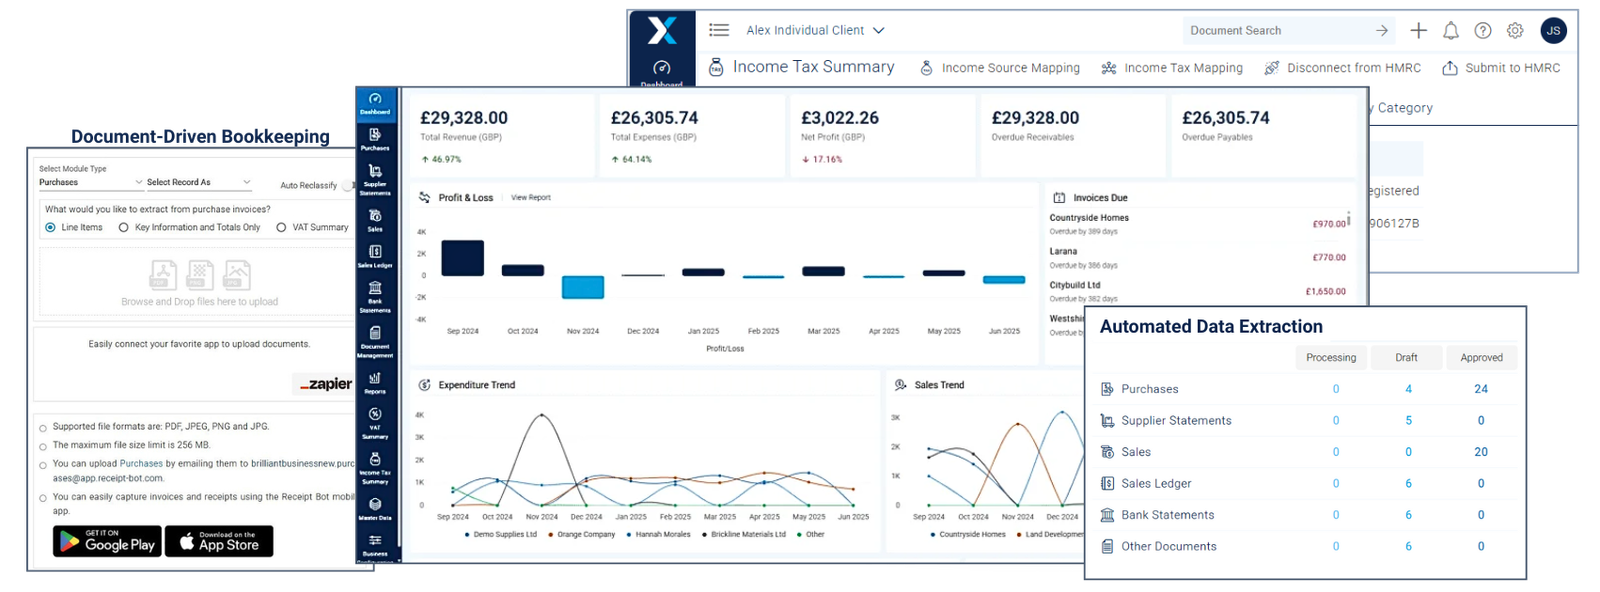This screenshot has width=1600, height=592.
Task: Open the Select Module Type dropdown showing Purchases
Action: coord(91,183)
